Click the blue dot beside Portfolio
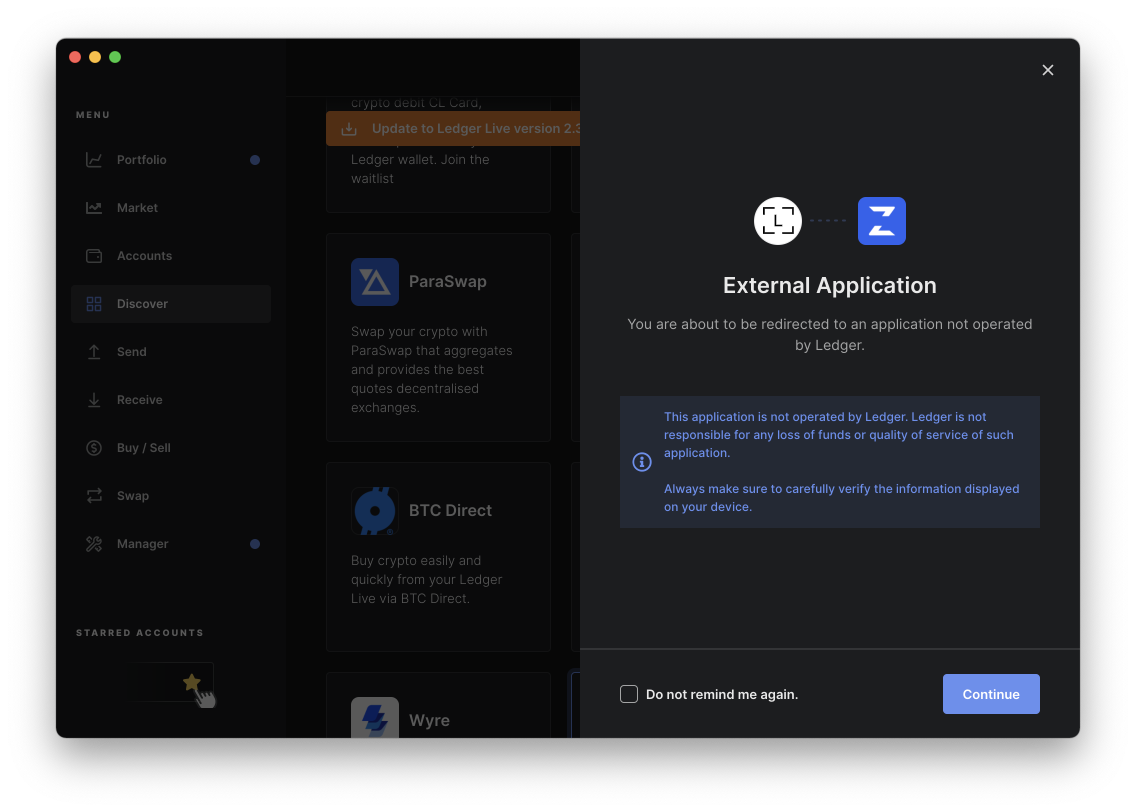This screenshot has height=812, width=1136. tap(255, 159)
